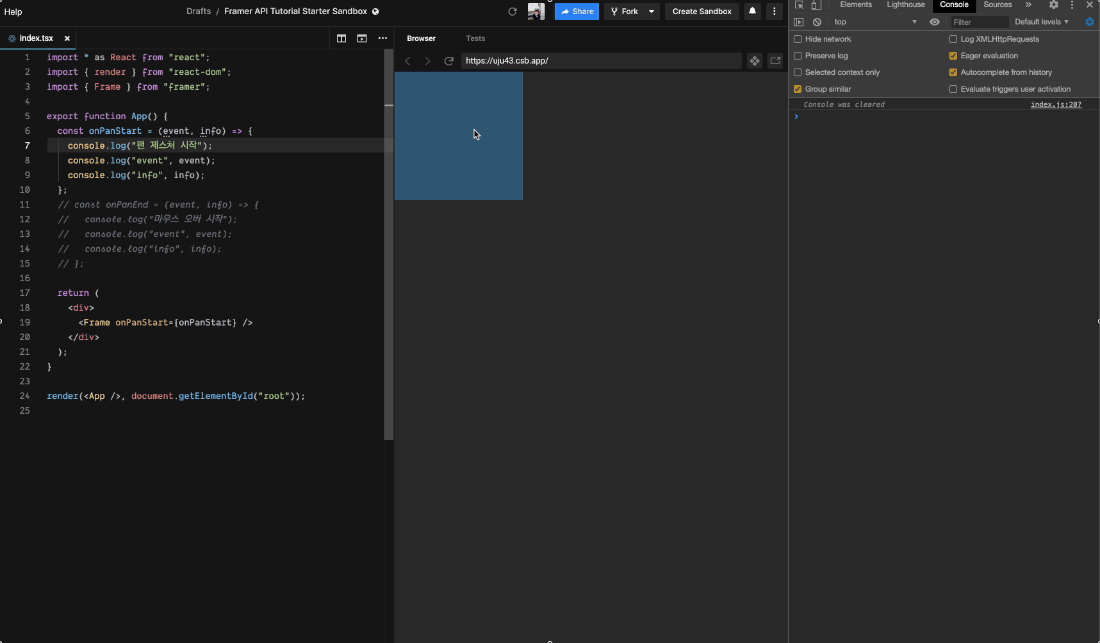Screen dimensions: 1100x643
Task: Refresh the sandbox using top bar icon
Action: 512,11
